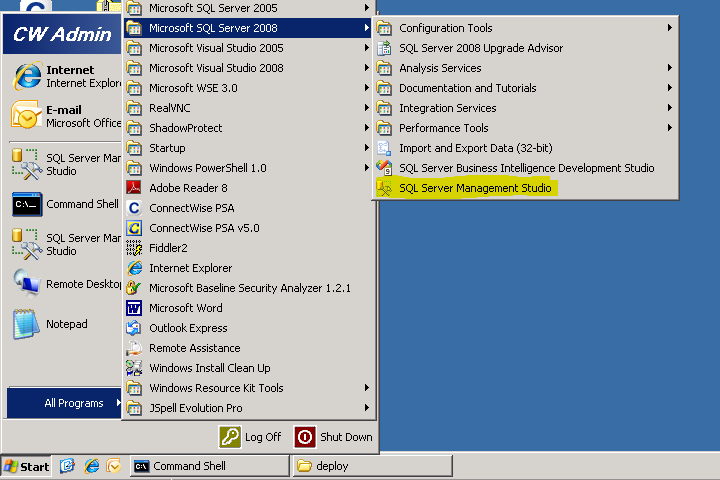Open Fiddler2 from programs list
Screen dimensions: 720x480
168,248
